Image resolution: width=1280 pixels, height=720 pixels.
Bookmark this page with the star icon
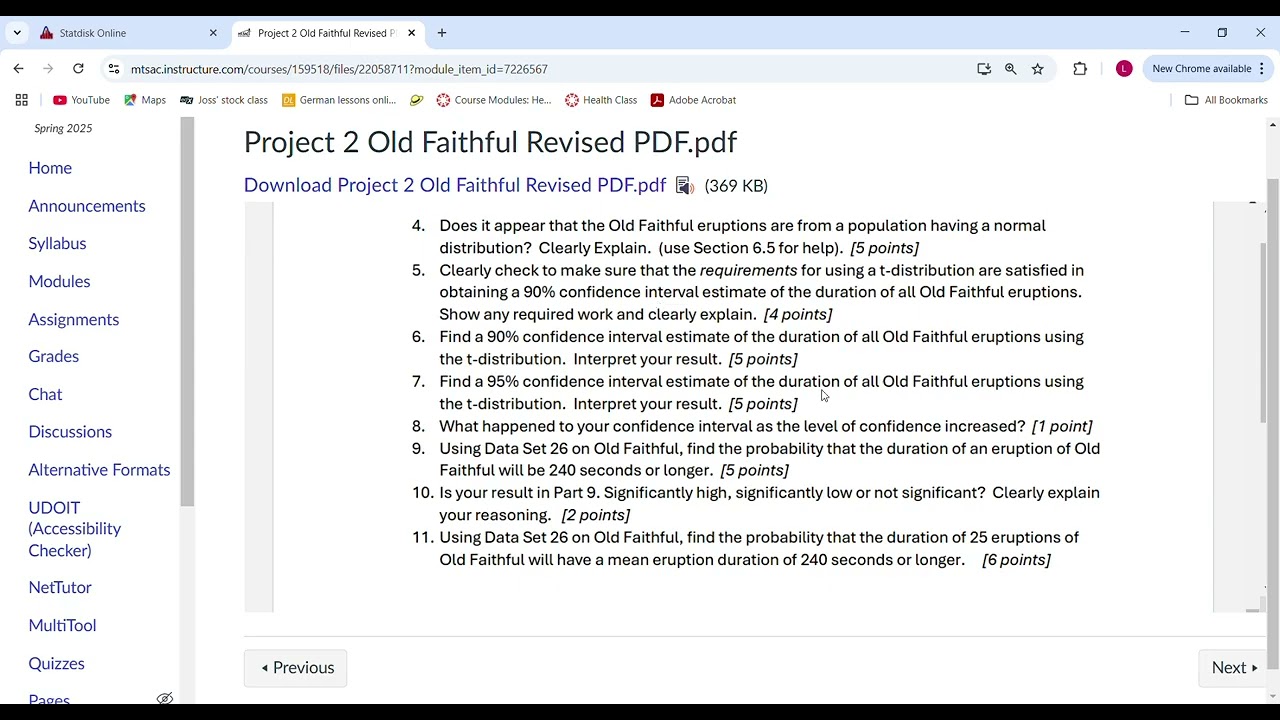[1038, 69]
